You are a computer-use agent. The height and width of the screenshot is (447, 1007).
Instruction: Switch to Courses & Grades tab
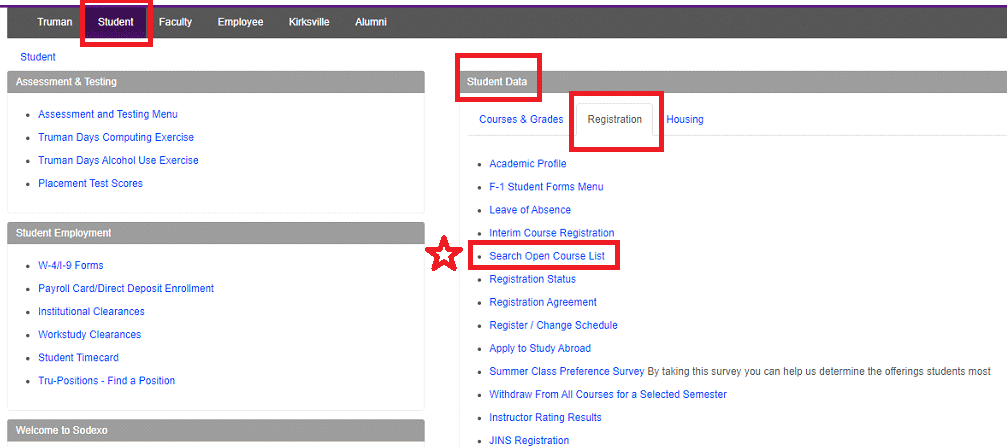click(521, 119)
